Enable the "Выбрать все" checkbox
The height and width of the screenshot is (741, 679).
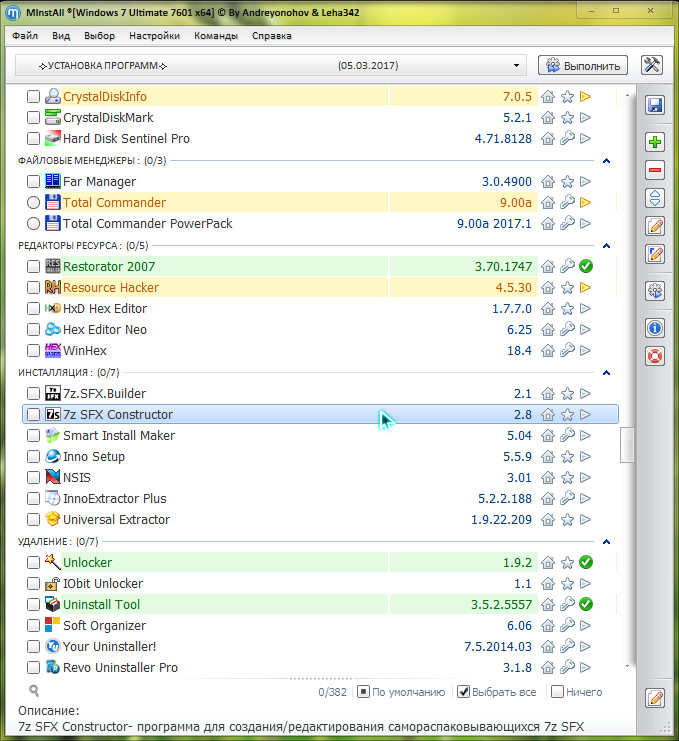pyautogui.click(x=464, y=692)
